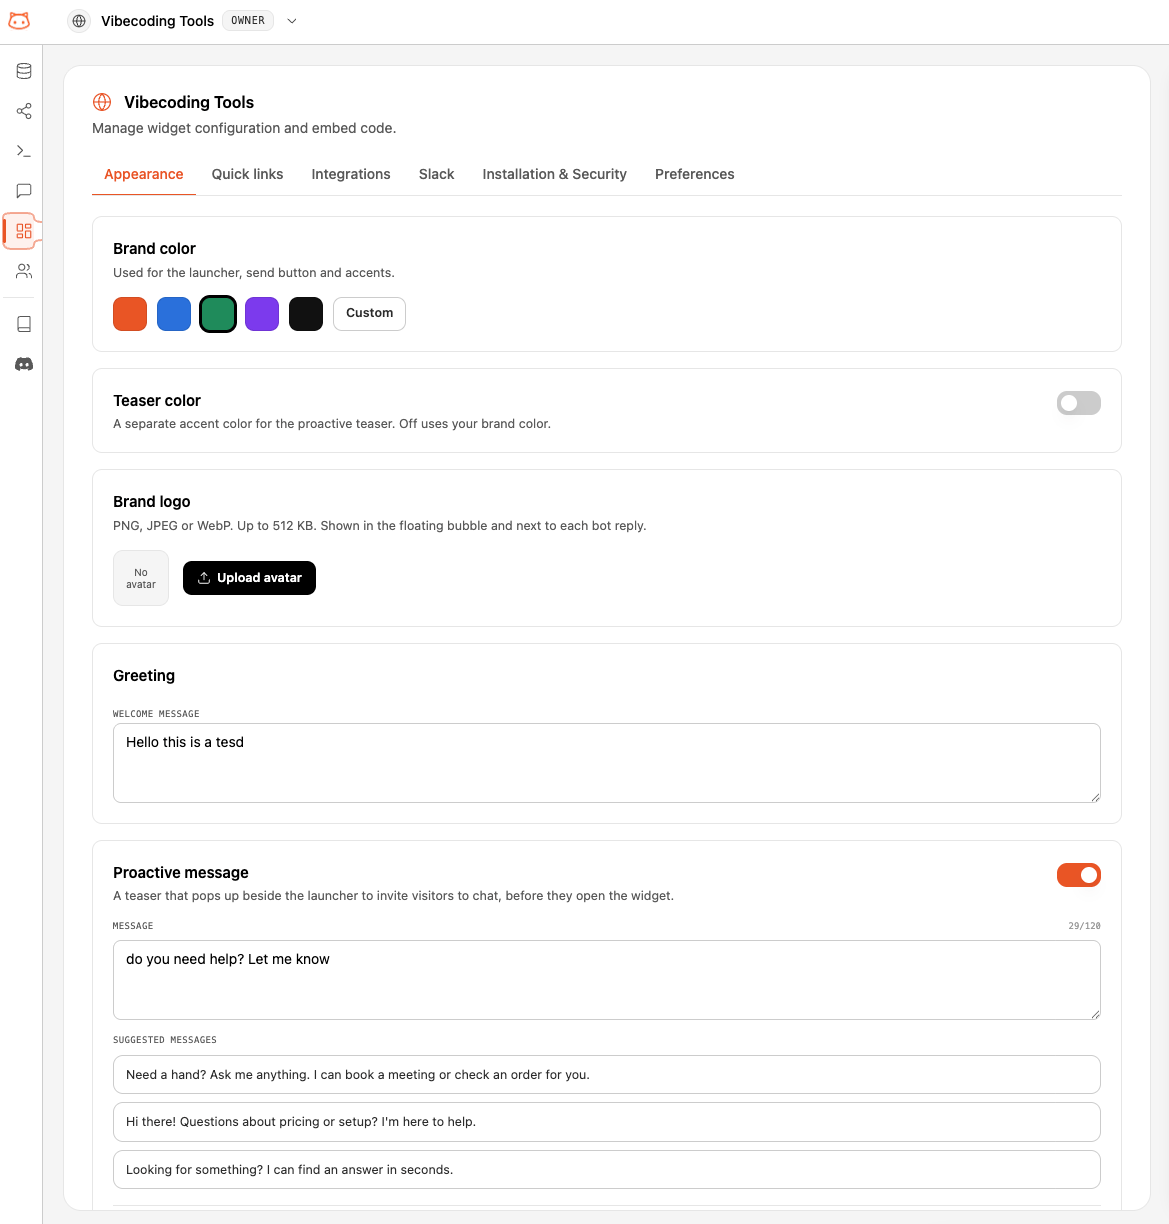Choose the black brand color swatch
The height and width of the screenshot is (1224, 1169).
(306, 314)
